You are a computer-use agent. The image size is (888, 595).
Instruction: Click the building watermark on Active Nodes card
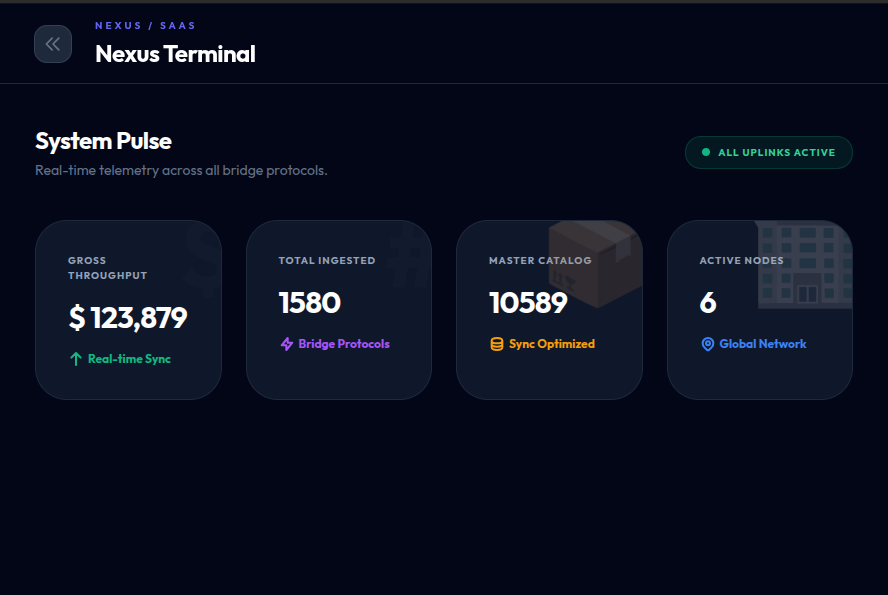coord(808,262)
